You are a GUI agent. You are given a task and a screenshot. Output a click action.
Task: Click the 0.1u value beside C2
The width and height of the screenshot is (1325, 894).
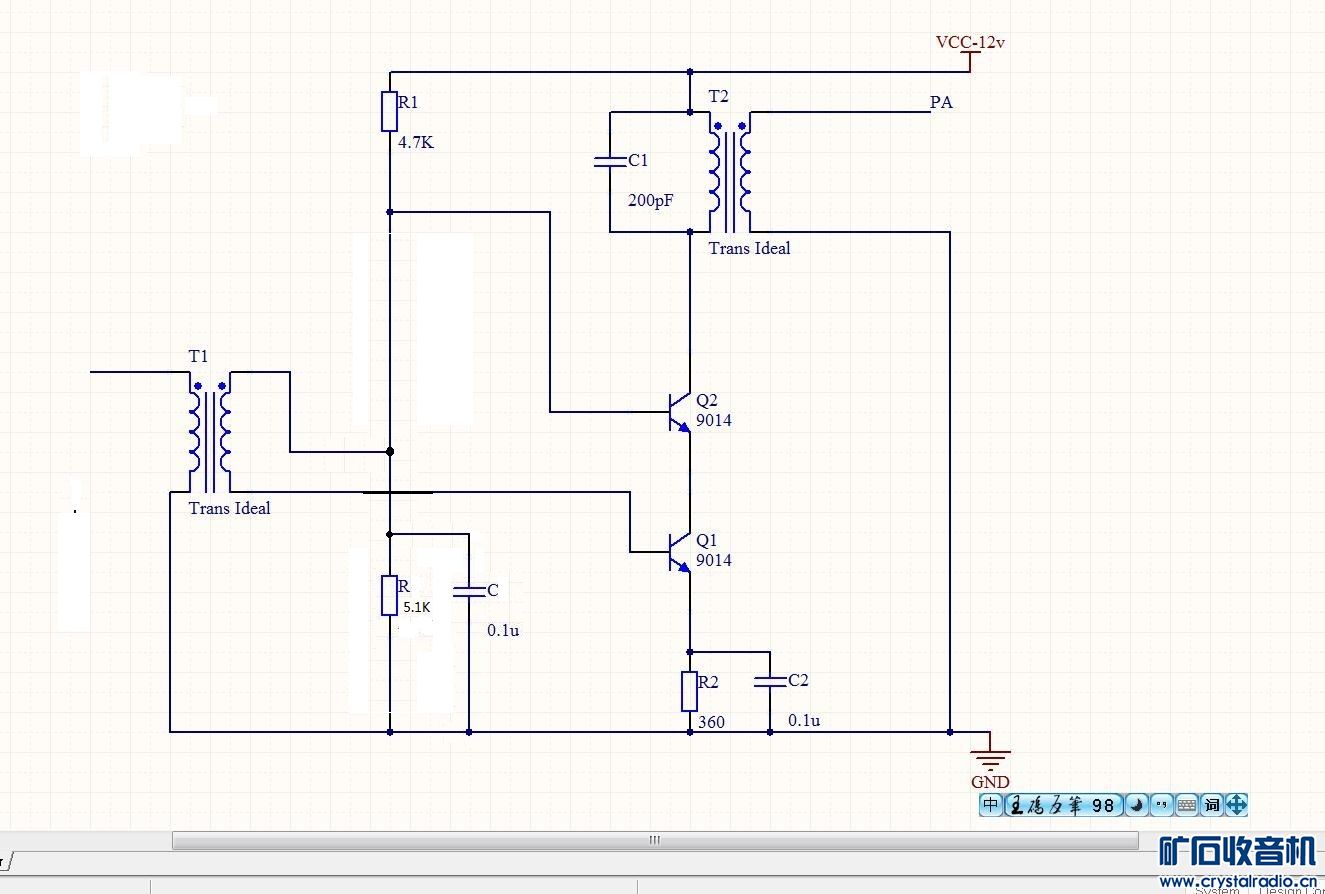[804, 720]
